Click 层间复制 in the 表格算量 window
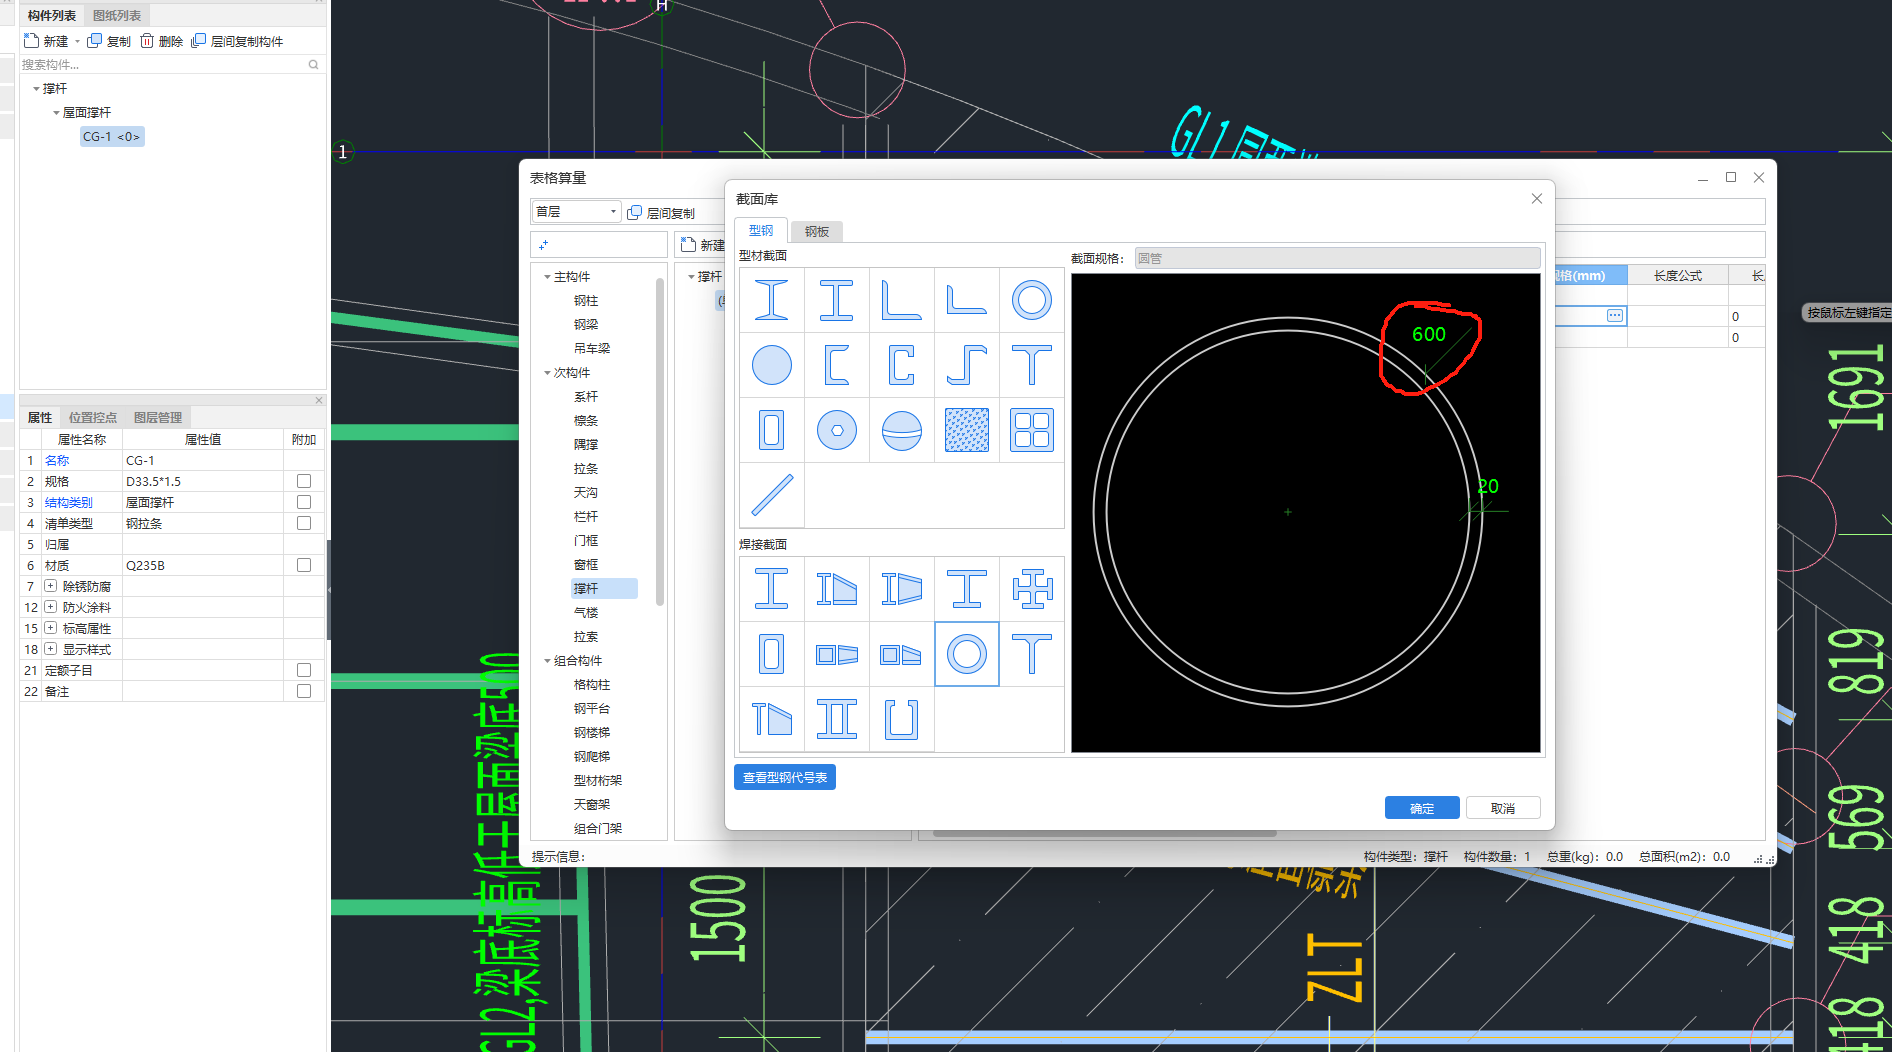The height and width of the screenshot is (1052, 1892). point(661,213)
